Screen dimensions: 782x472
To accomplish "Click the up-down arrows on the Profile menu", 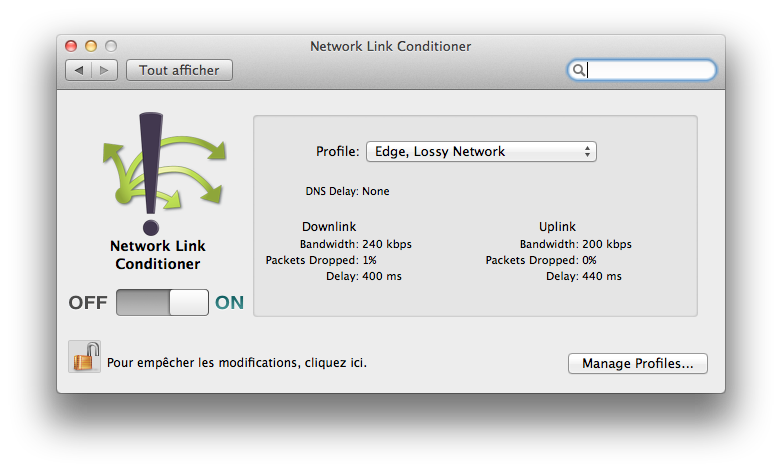I will click(x=588, y=152).
